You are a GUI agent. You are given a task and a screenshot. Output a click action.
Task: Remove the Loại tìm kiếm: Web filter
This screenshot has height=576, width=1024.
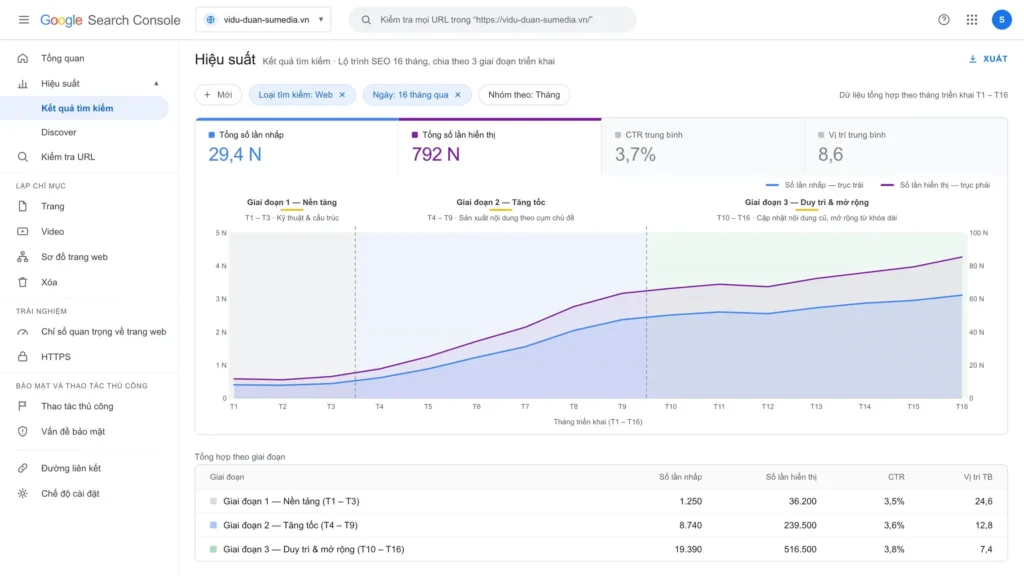342,95
